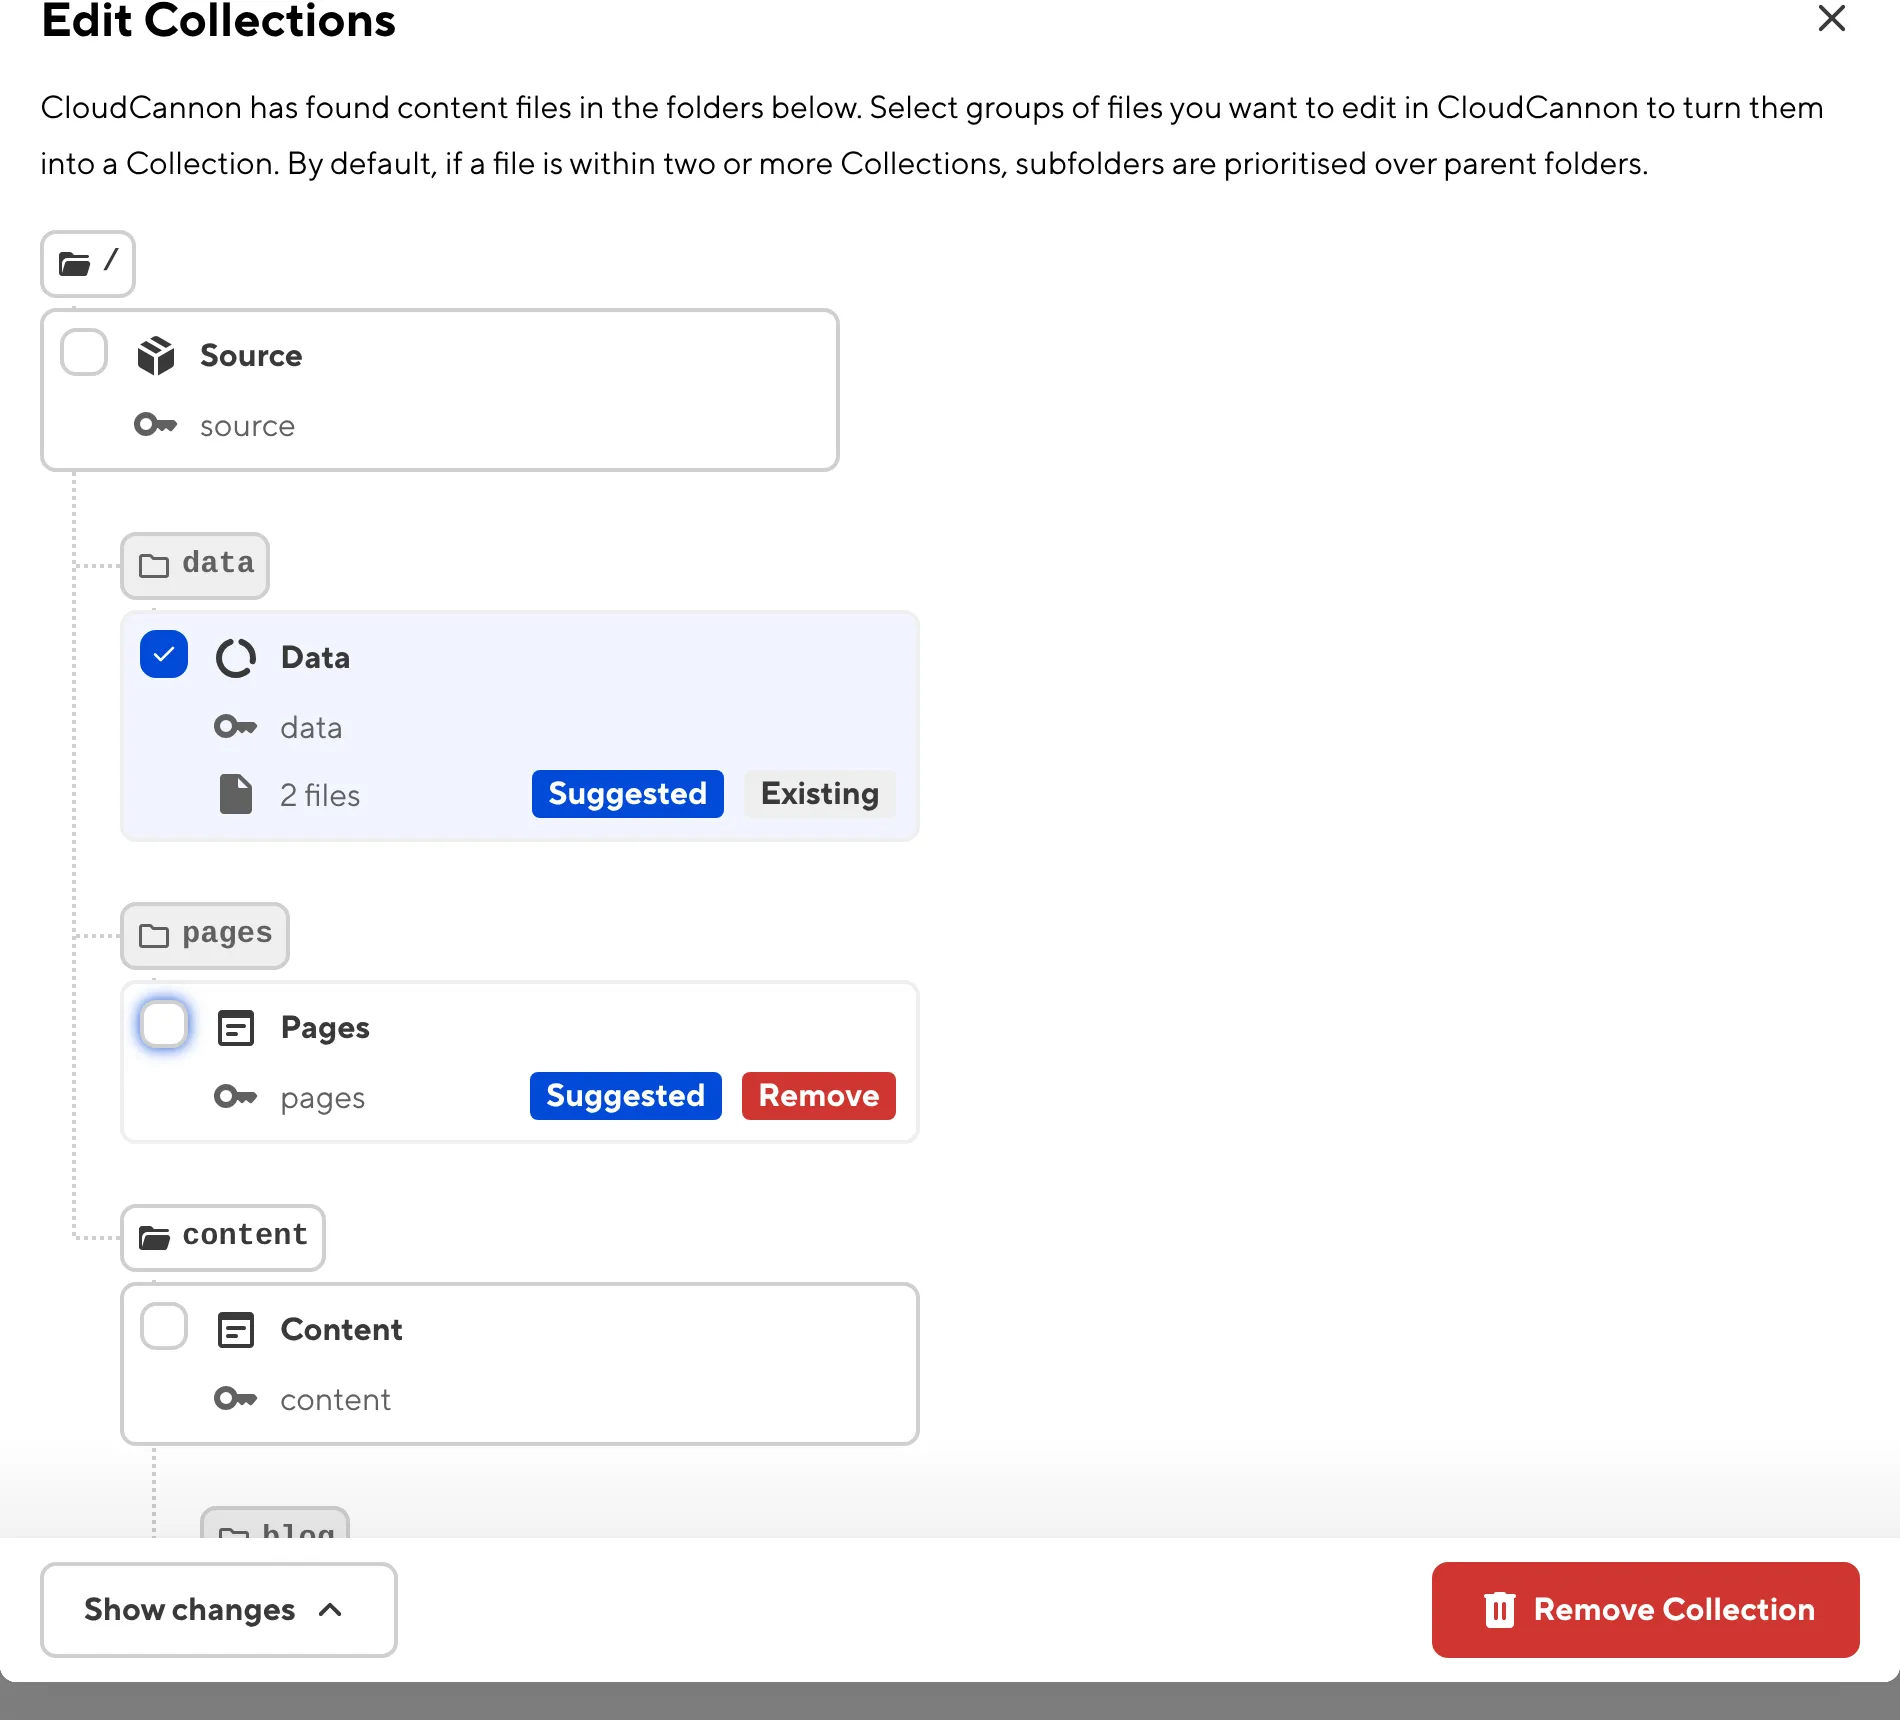Click the Content document icon
The width and height of the screenshot is (1900, 1724).
coord(236,1330)
